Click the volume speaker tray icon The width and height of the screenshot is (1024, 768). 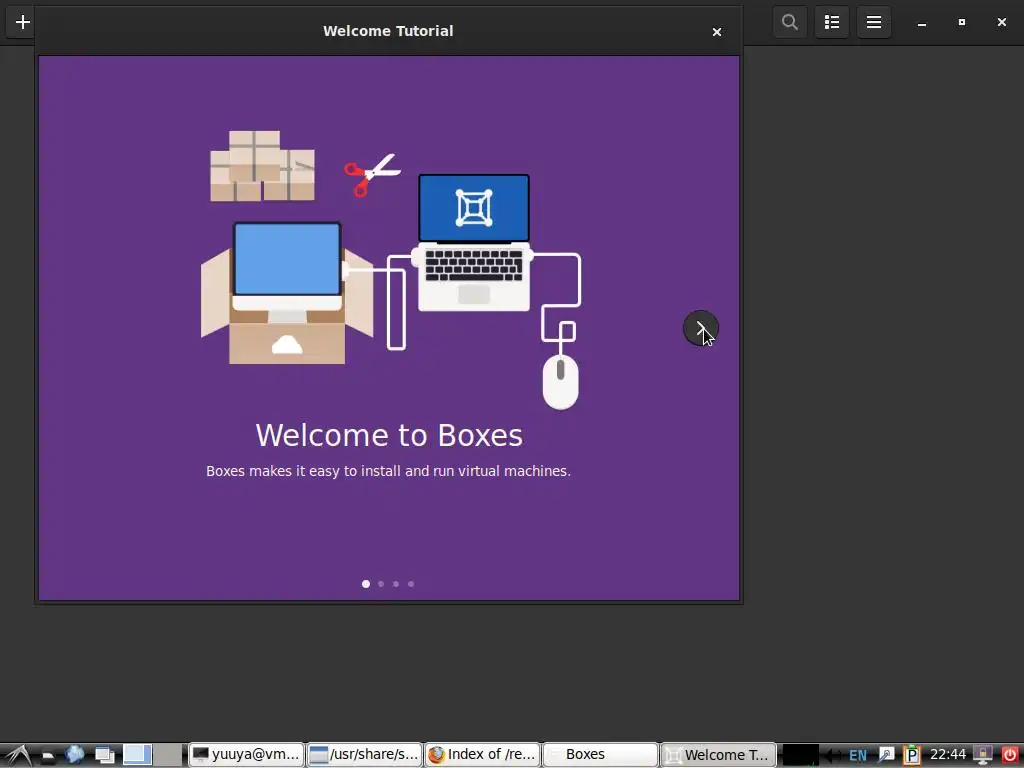833,756
